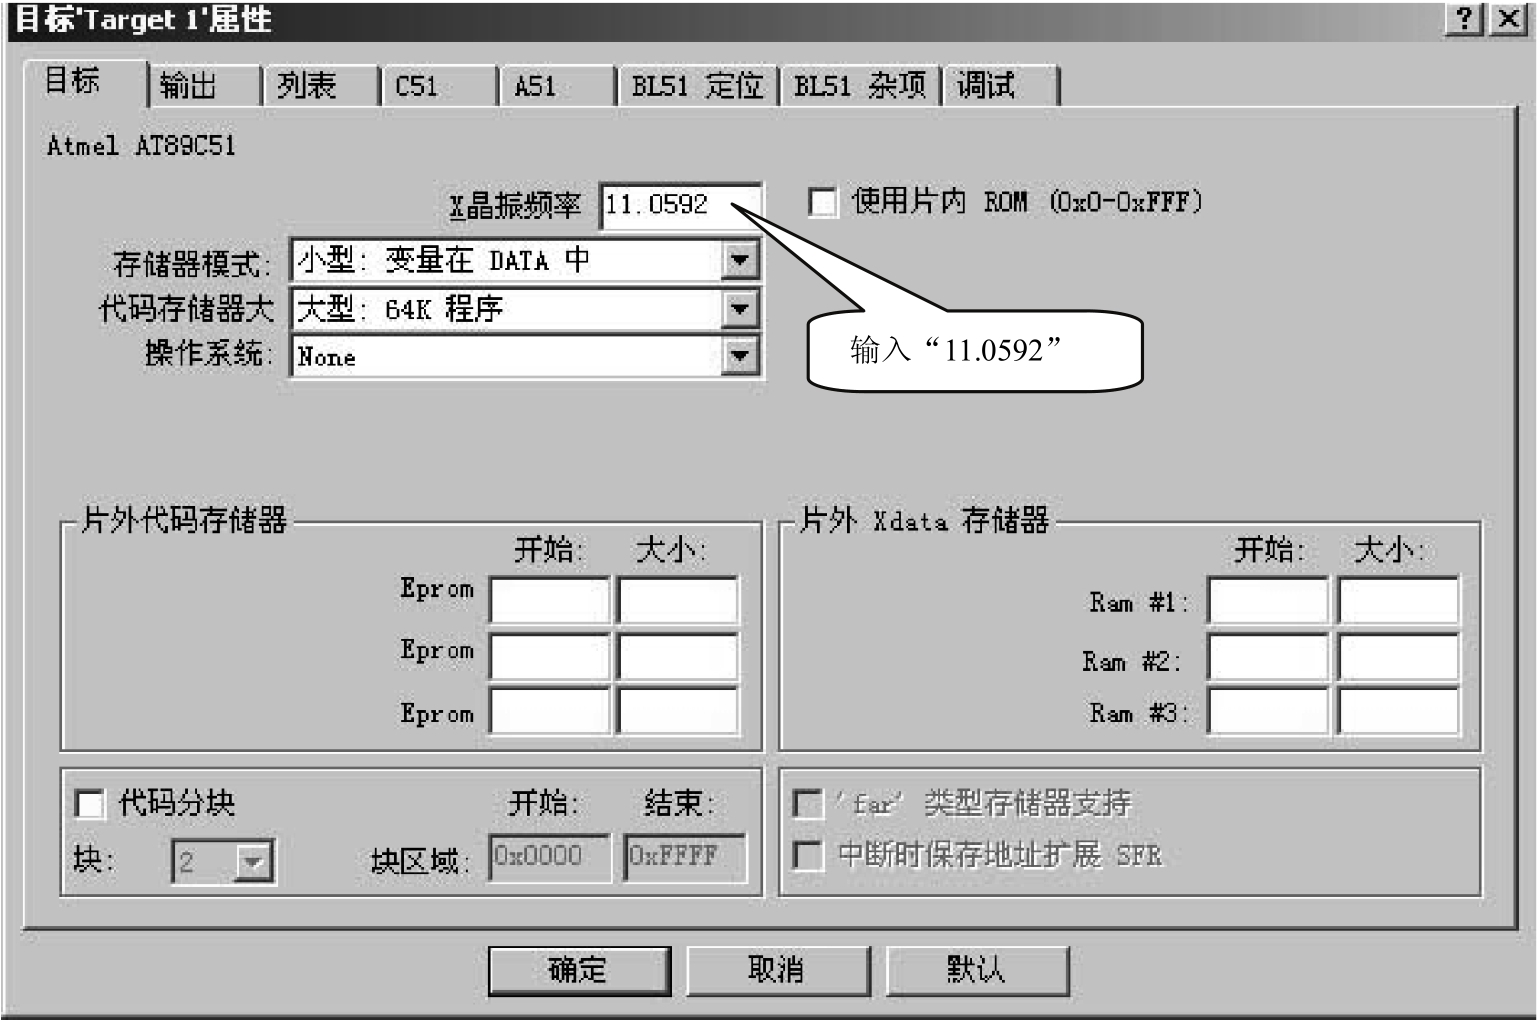Expand the 存储器模式 dropdown
The width and height of the screenshot is (1538, 1021).
(739, 261)
